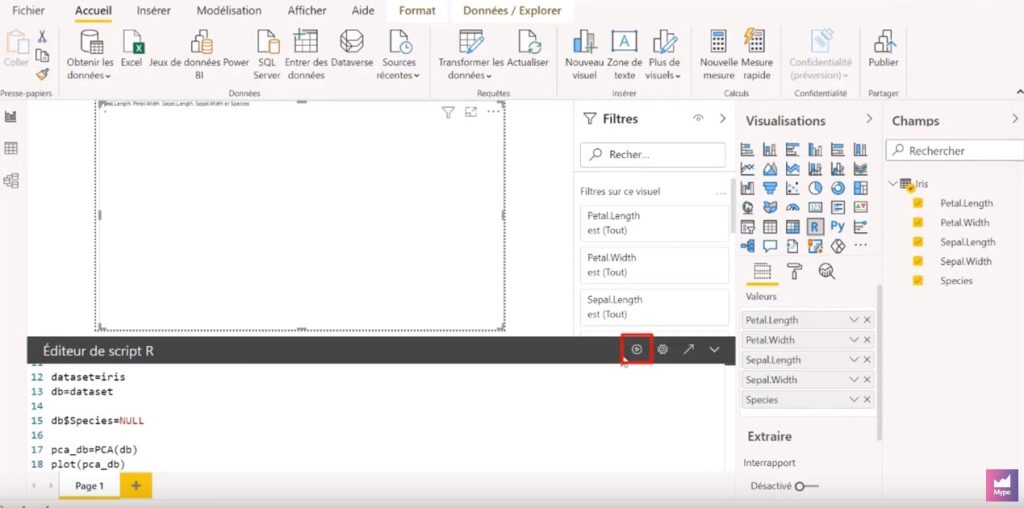Search in the Filtres search box
The height and width of the screenshot is (508, 1024).
pyautogui.click(x=652, y=155)
